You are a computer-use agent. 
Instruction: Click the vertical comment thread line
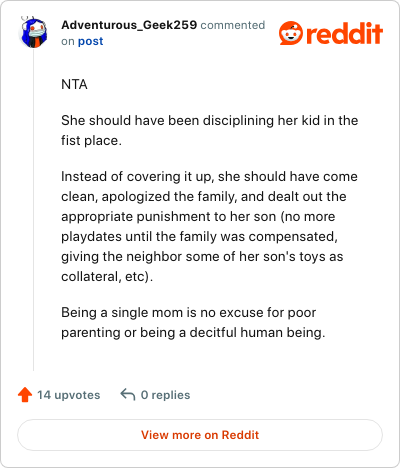coord(33,210)
